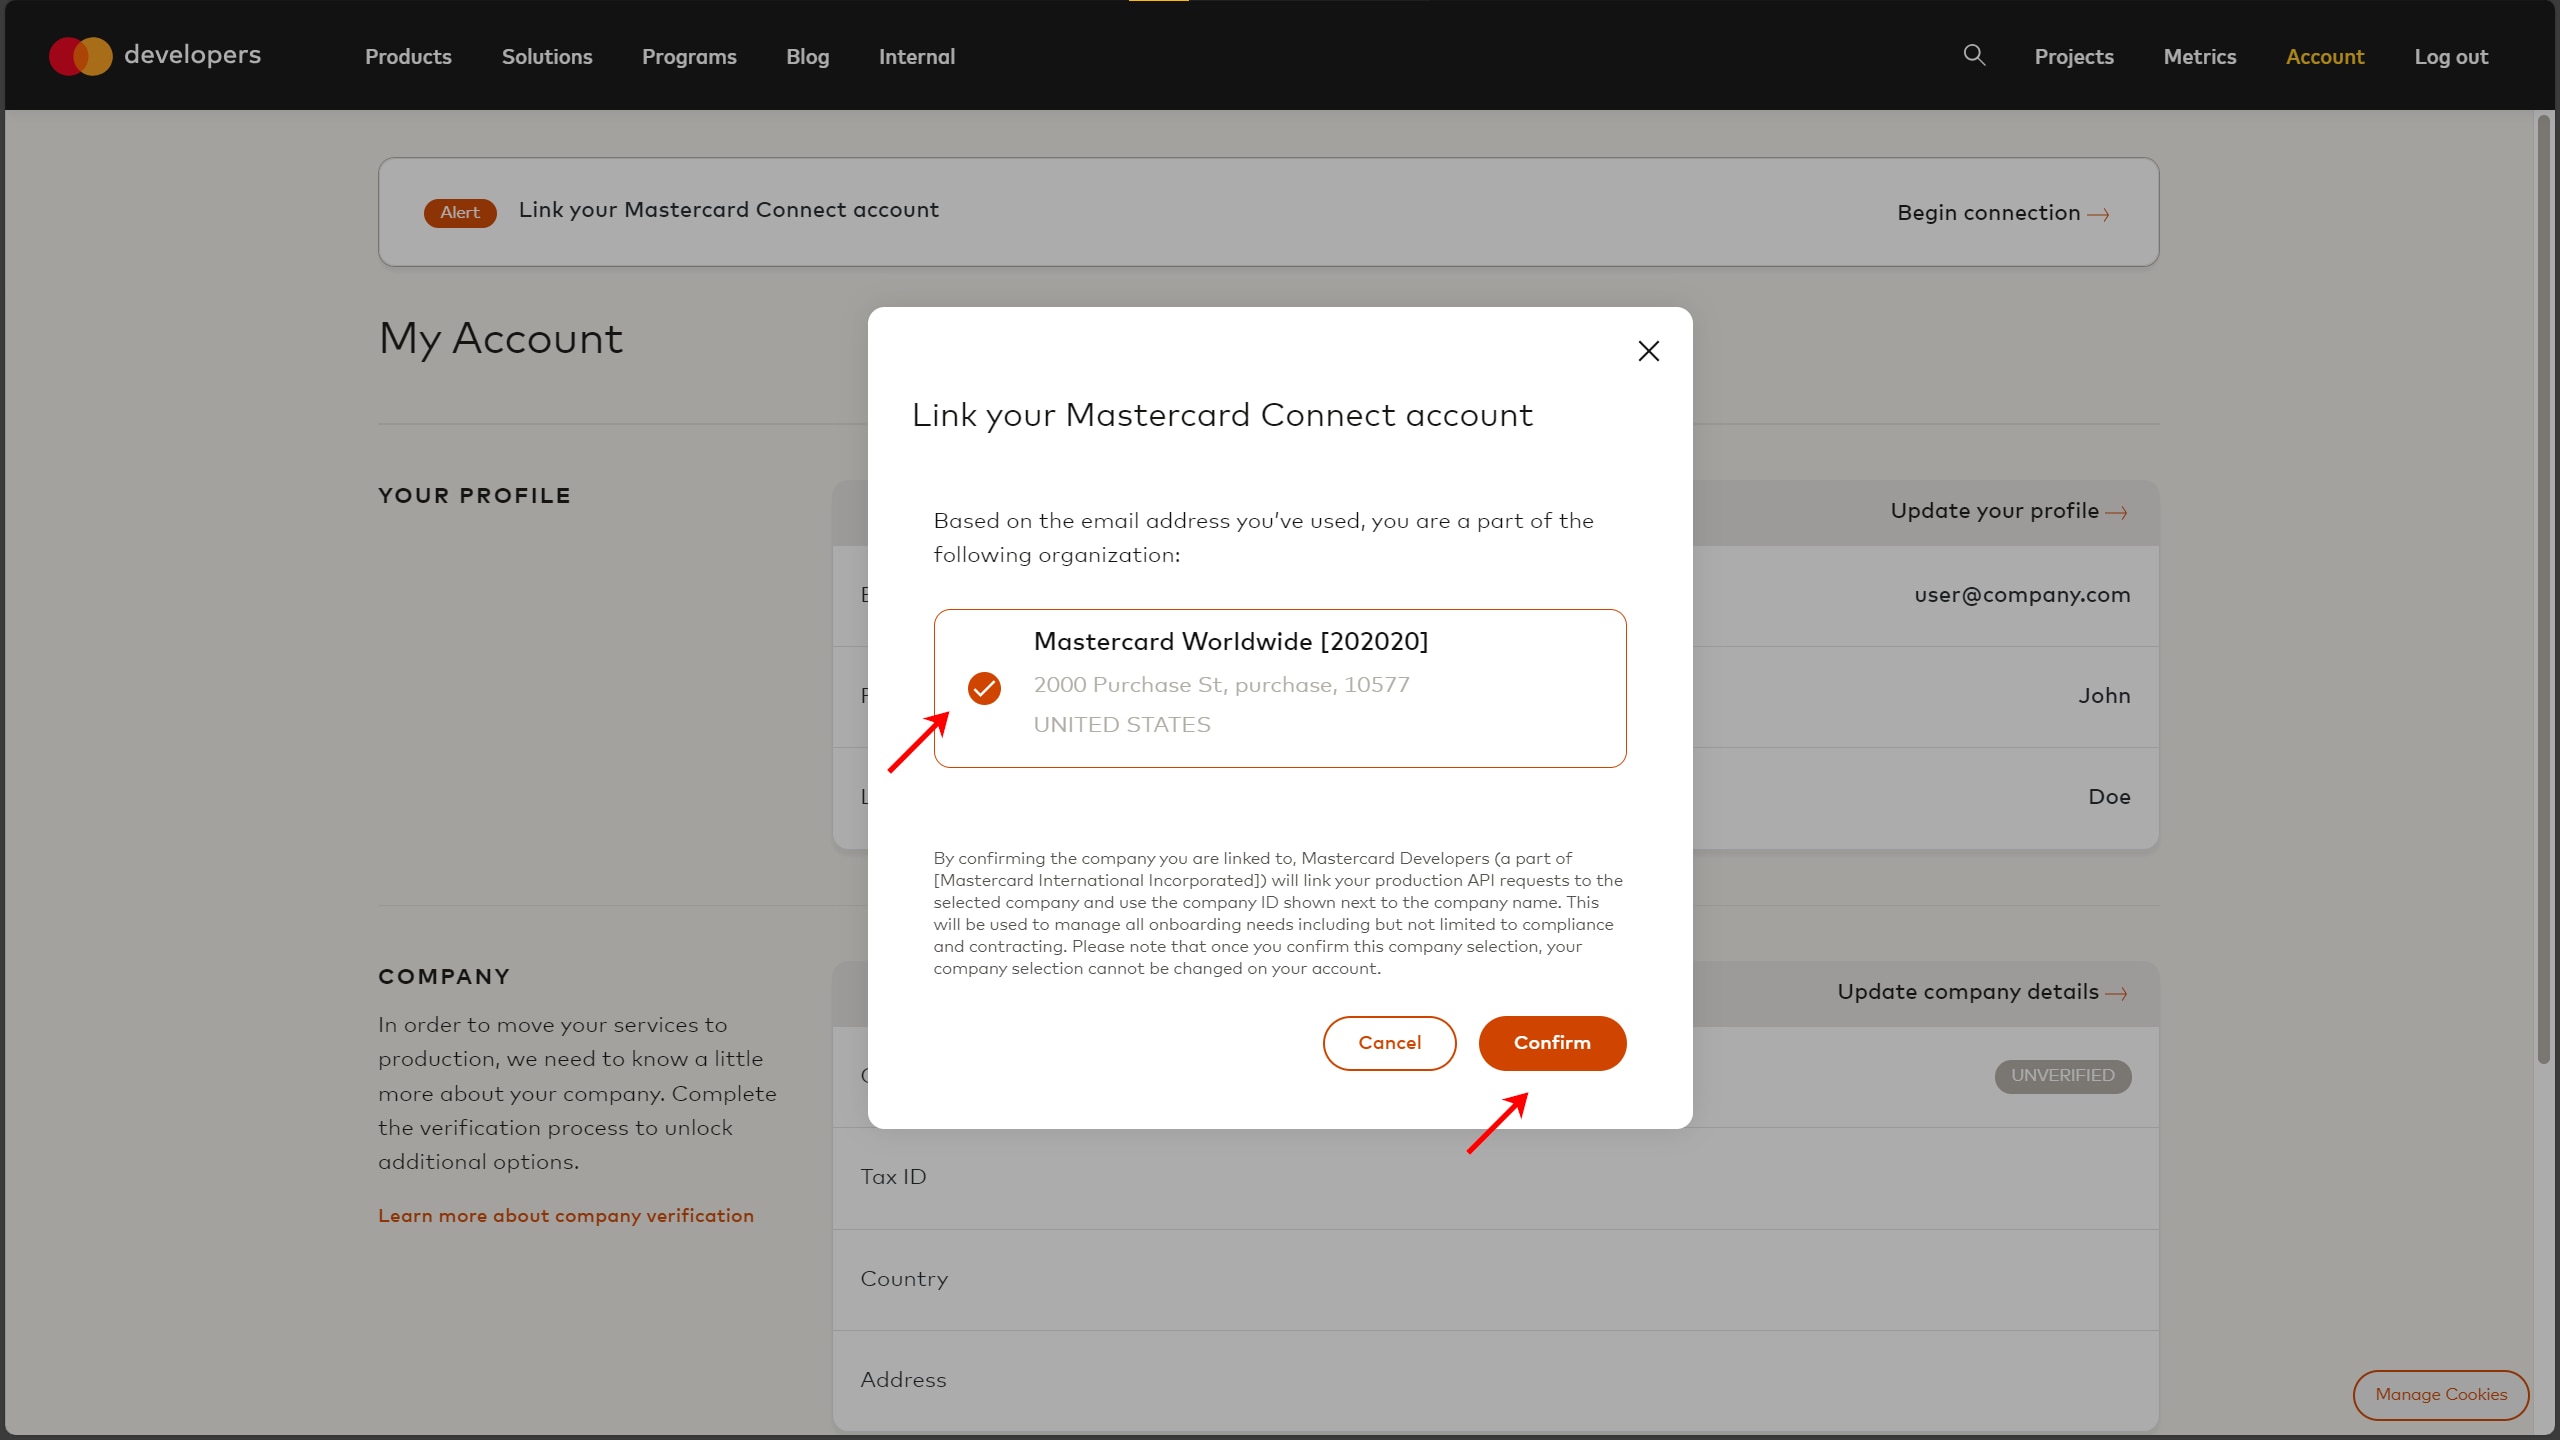Screen dimensions: 2560x1440
Task: Go to Projects in the navigation
Action: (x=2073, y=57)
